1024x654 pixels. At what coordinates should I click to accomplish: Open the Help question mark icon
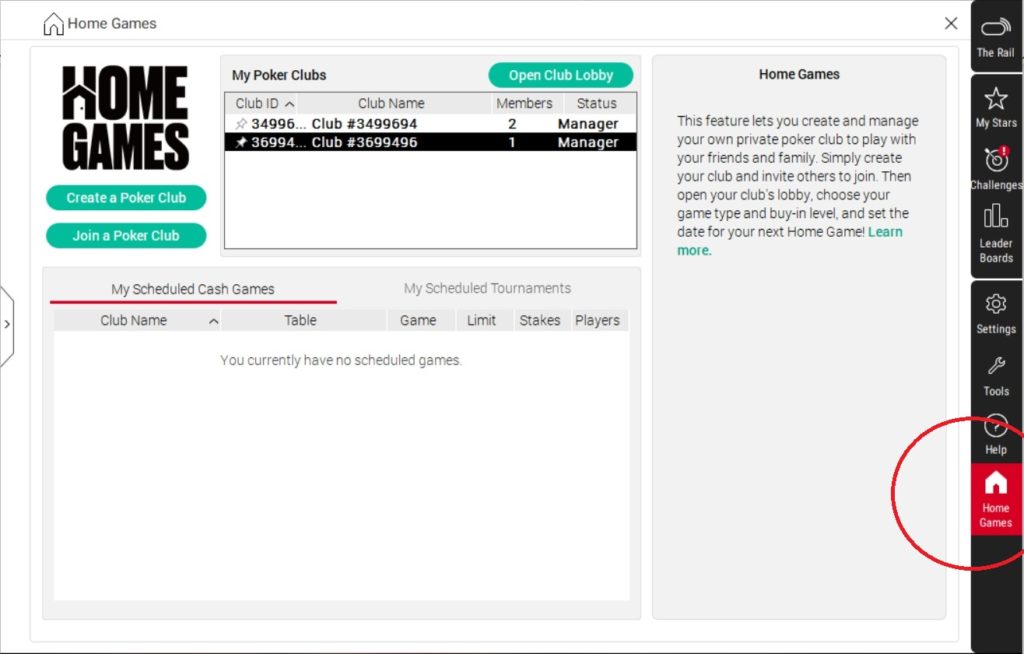pos(995,432)
